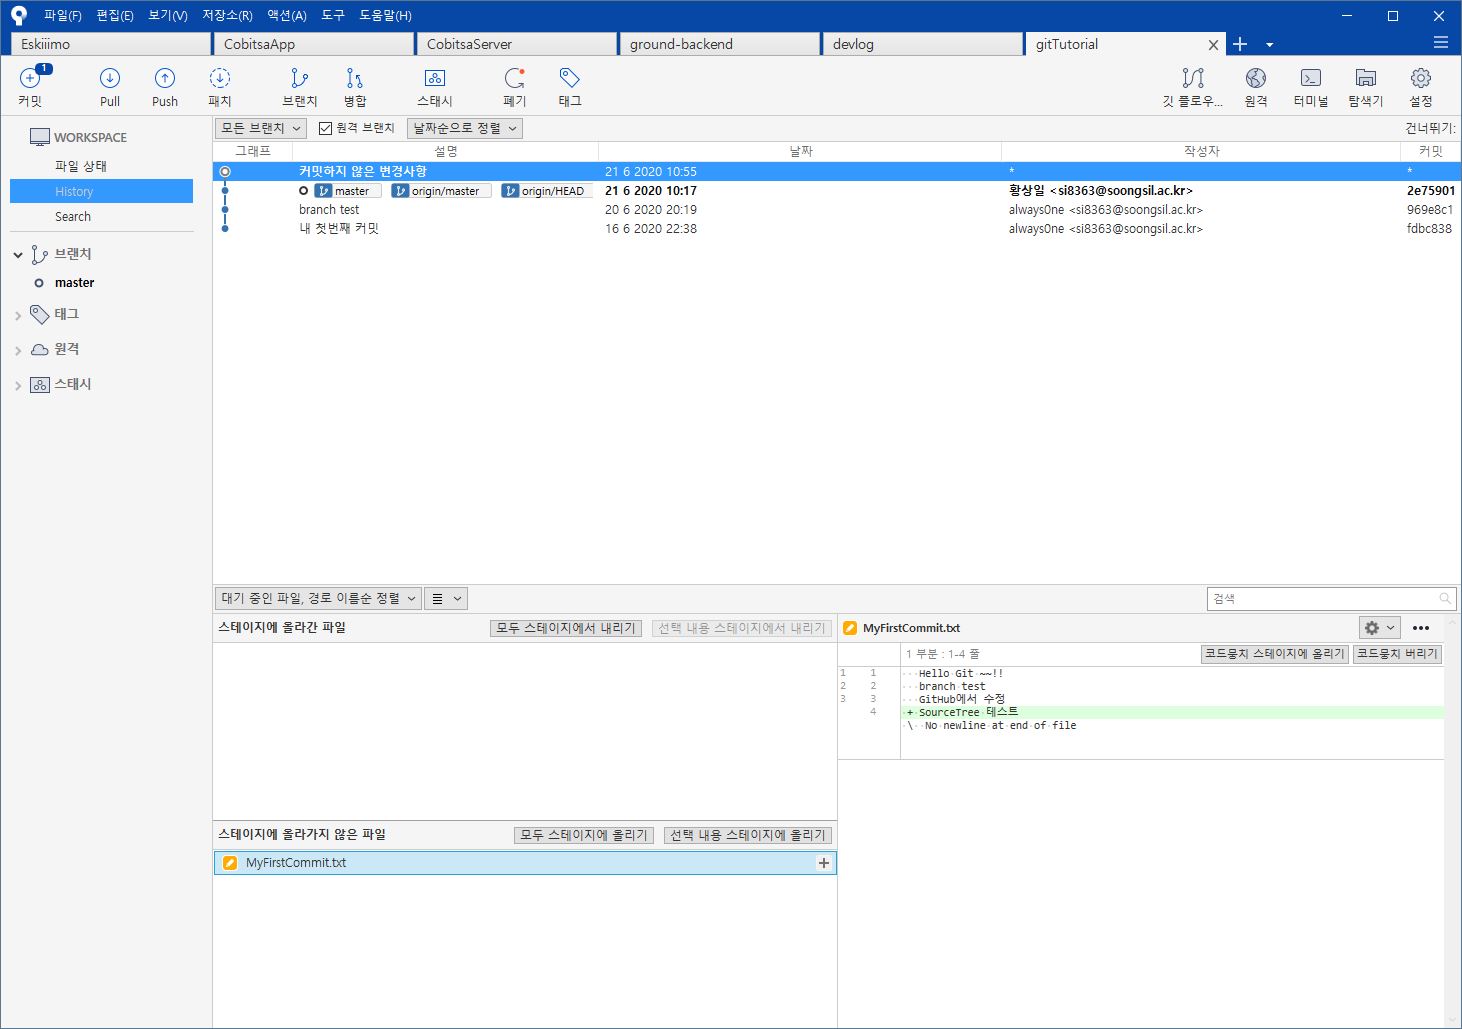Open the diff gear settings dropdown

pyautogui.click(x=1380, y=628)
